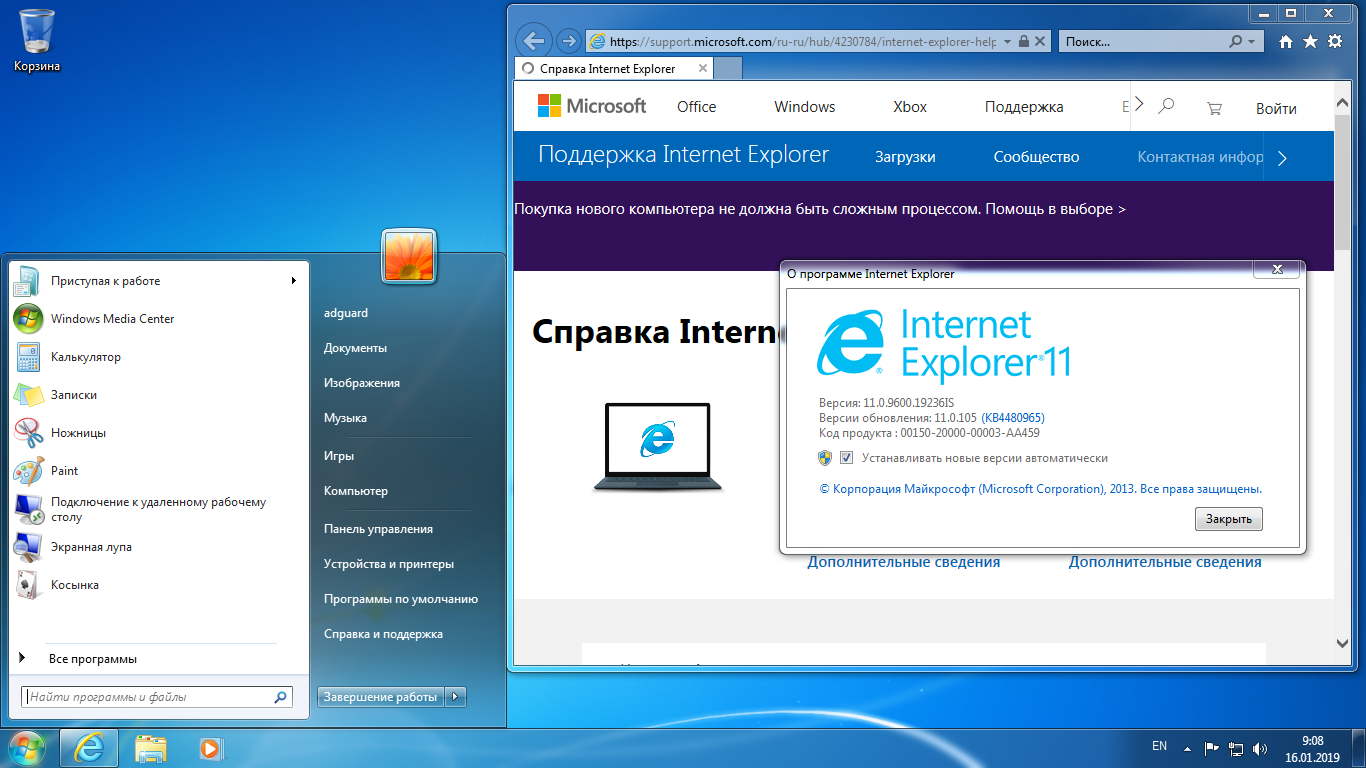Open Windows Explorer from the taskbar
Image resolution: width=1366 pixels, height=768 pixels.
151,748
